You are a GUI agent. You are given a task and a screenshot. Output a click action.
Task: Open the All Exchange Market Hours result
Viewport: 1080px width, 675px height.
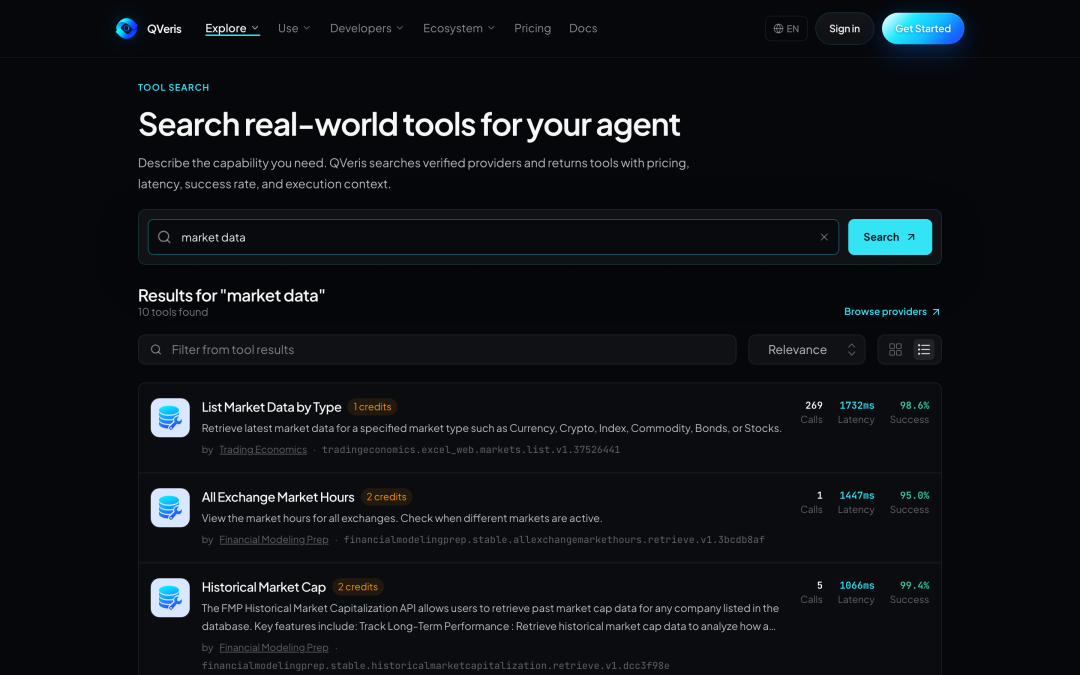click(278, 497)
